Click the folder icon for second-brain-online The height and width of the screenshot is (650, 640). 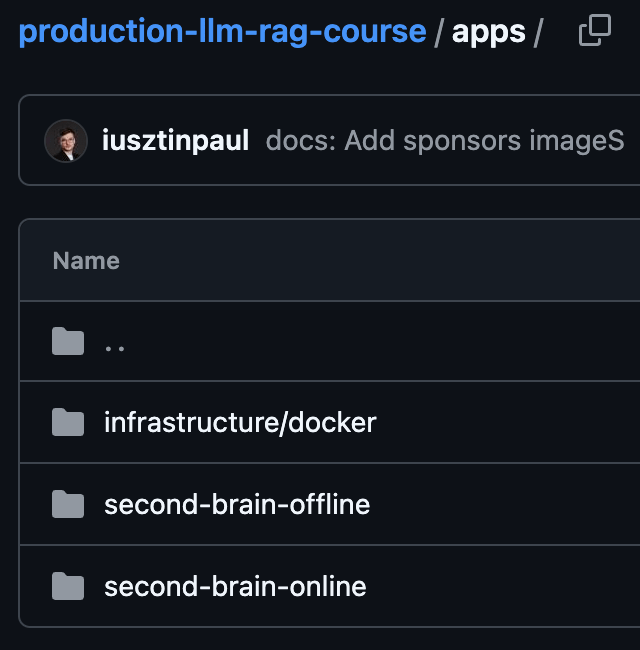tap(68, 586)
